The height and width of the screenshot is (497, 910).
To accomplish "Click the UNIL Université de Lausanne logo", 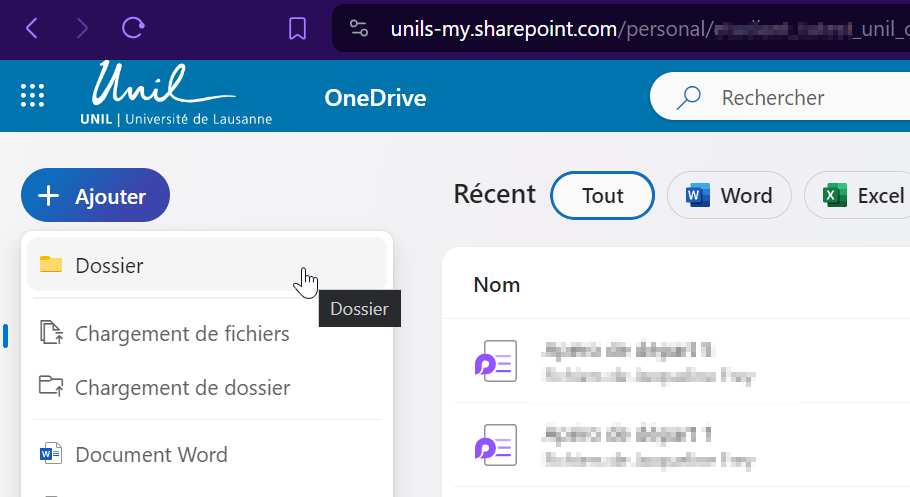I will pyautogui.click(x=176, y=95).
